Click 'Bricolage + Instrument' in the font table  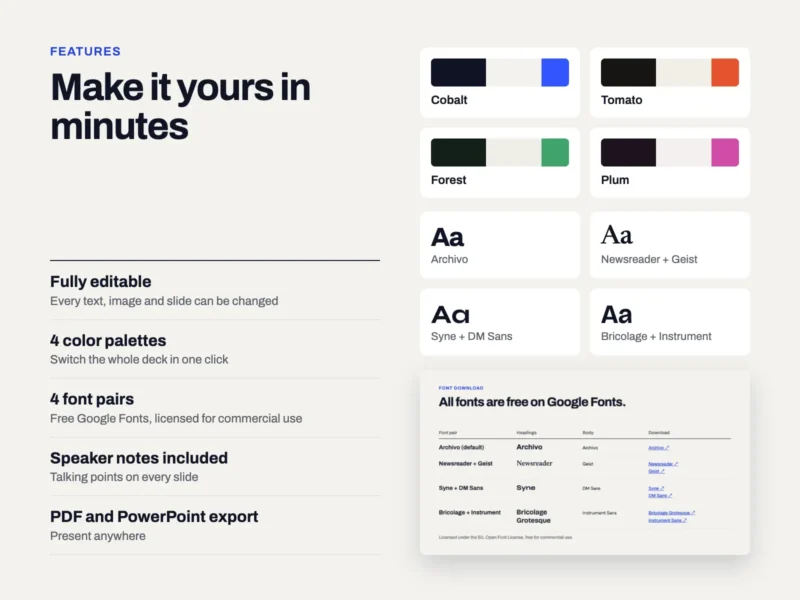469,512
